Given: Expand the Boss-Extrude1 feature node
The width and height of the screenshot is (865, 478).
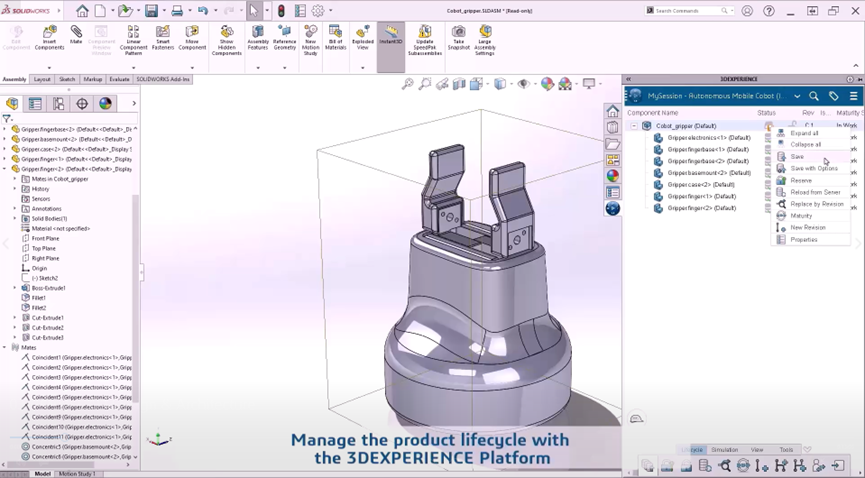Looking at the screenshot, I should (15, 288).
